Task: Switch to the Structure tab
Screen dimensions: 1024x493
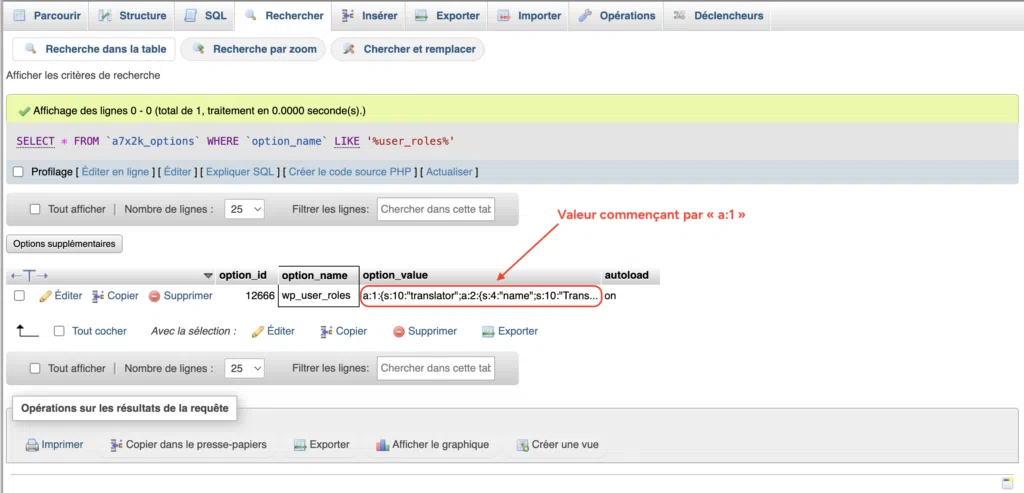Action: [133, 16]
